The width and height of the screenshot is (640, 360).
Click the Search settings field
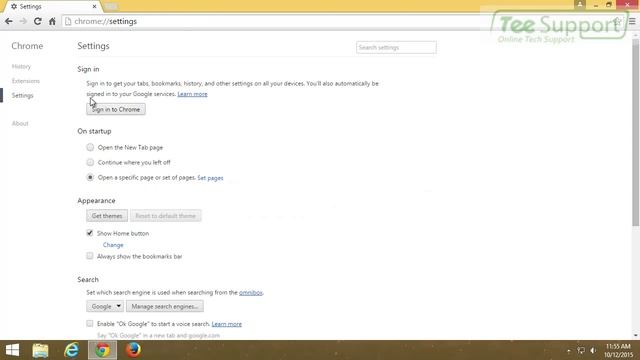(x=396, y=47)
